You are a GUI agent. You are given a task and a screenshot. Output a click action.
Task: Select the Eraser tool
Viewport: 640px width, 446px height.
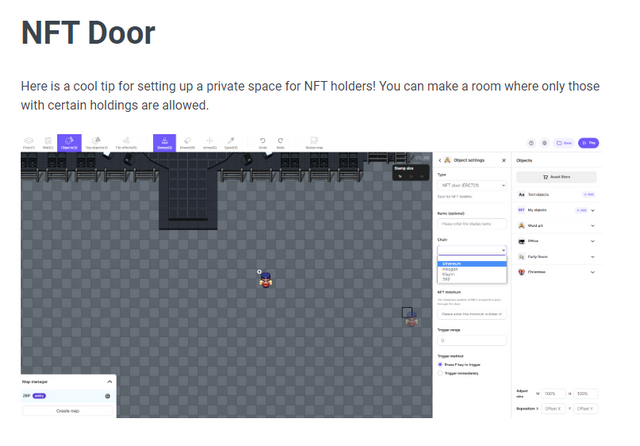(187, 143)
